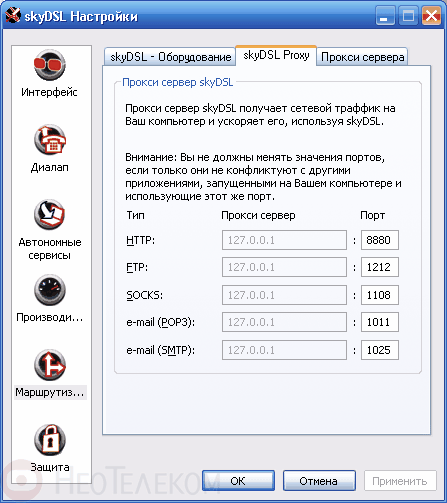
Task: Click the Диалап sidebar label
Action: tap(50, 167)
